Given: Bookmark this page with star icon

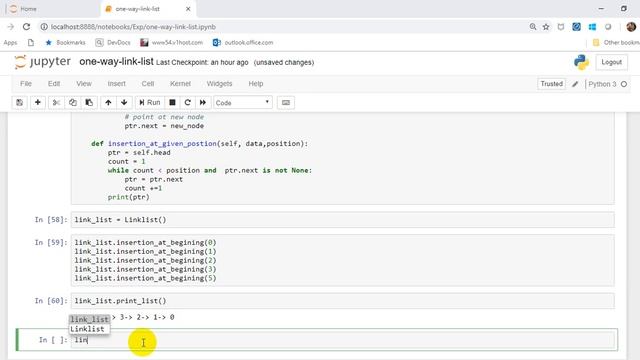Looking at the screenshot, I should point(546,27).
